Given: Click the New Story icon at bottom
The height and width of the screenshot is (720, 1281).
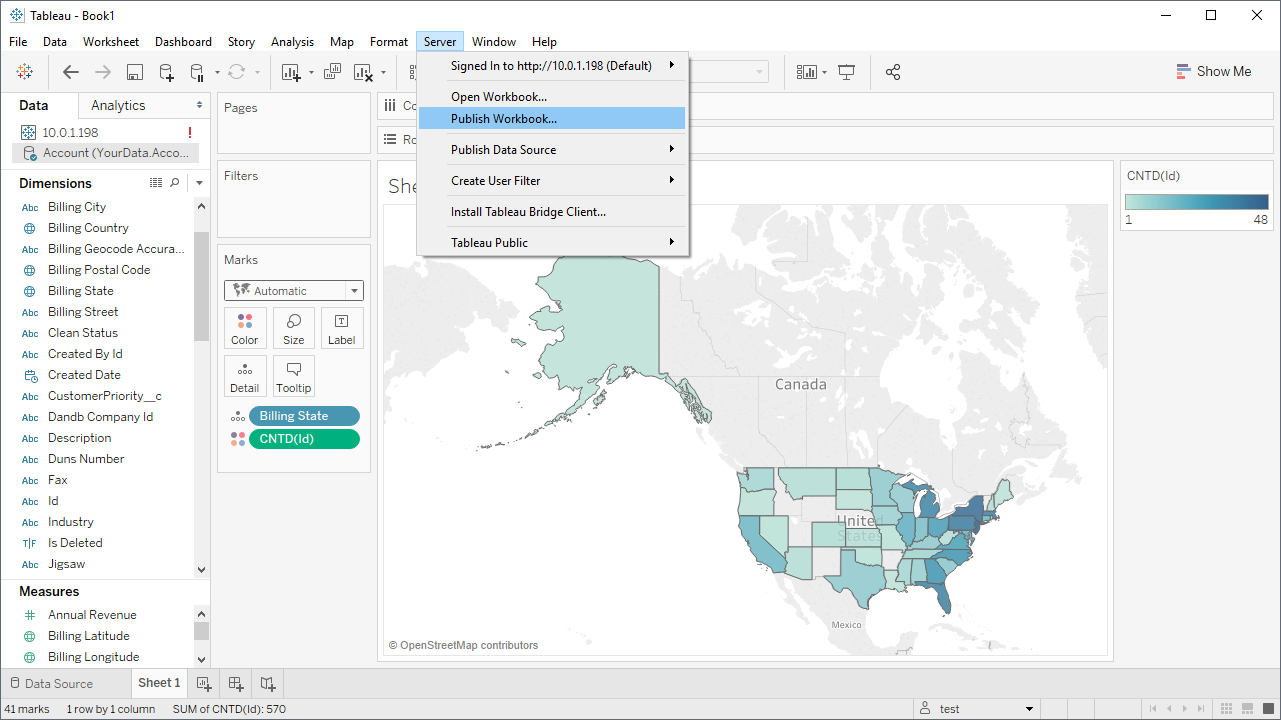Looking at the screenshot, I should click(x=268, y=684).
